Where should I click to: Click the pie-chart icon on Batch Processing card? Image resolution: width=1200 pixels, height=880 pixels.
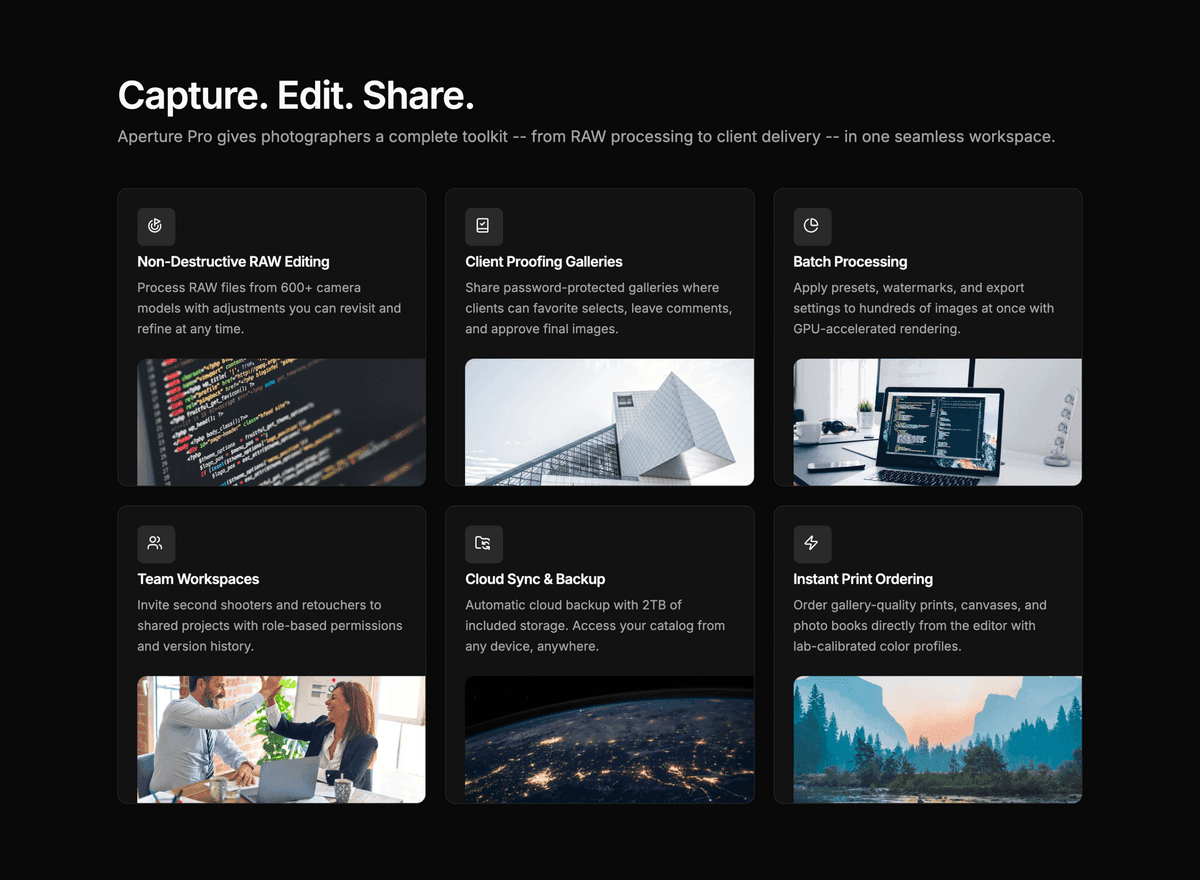pos(812,227)
